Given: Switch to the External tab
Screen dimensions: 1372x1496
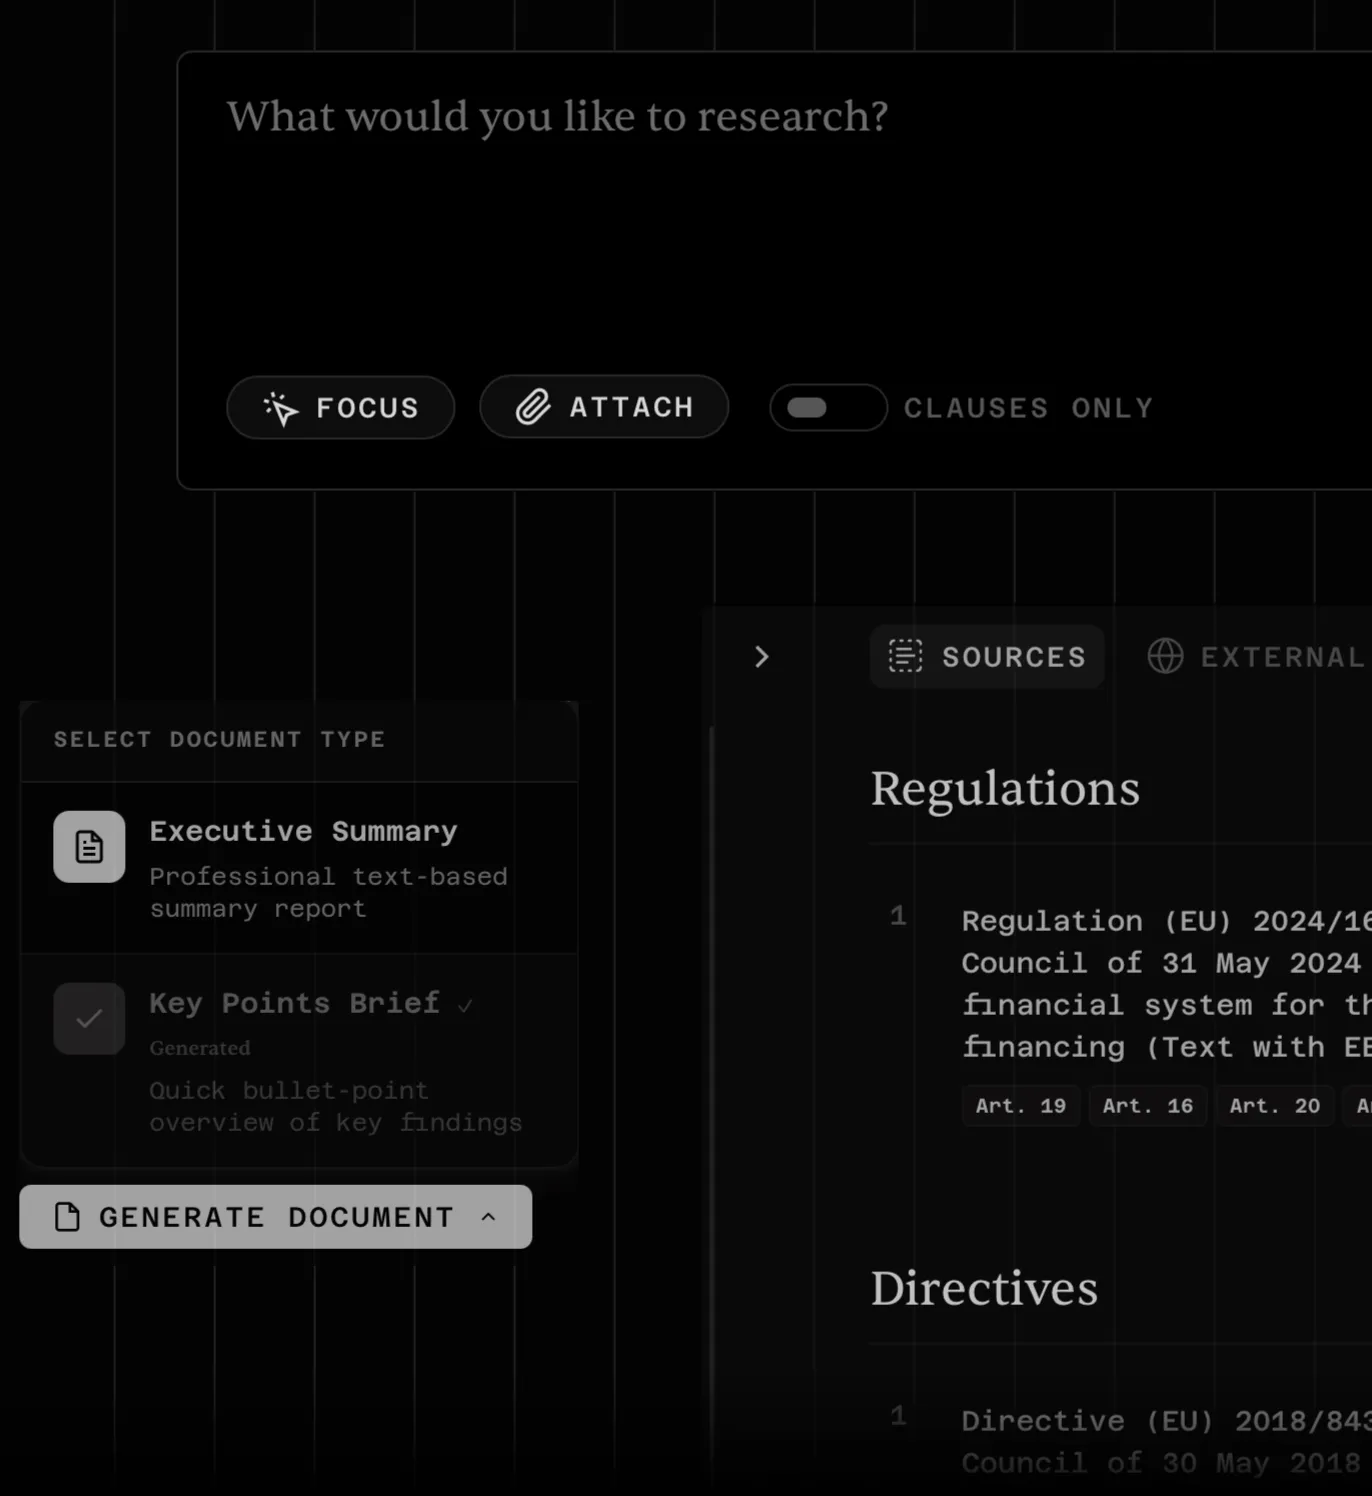Looking at the screenshot, I should click(x=1255, y=657).
